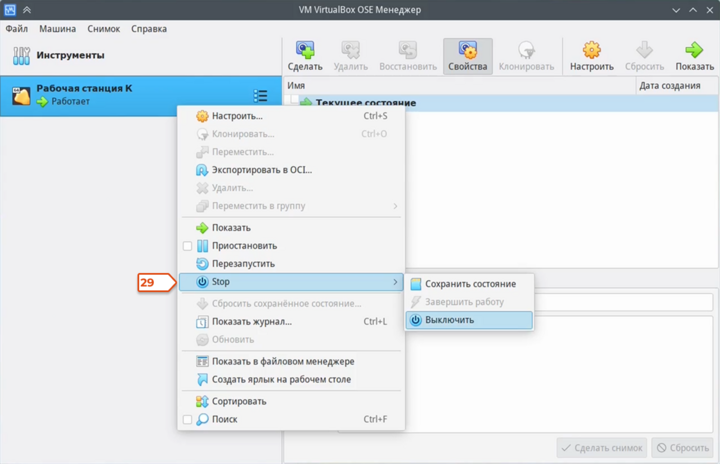Select Сохранить состояние in Stop submenu
Screen dimensions: 720x464
pos(469,284)
